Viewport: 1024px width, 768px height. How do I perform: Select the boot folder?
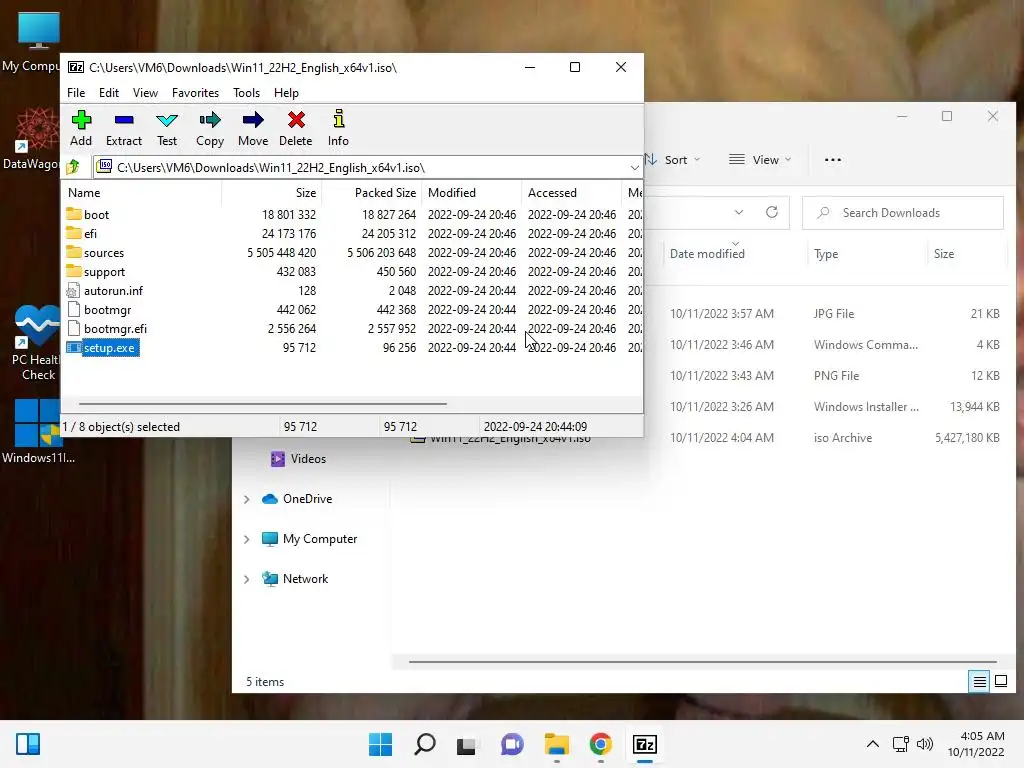pos(96,214)
